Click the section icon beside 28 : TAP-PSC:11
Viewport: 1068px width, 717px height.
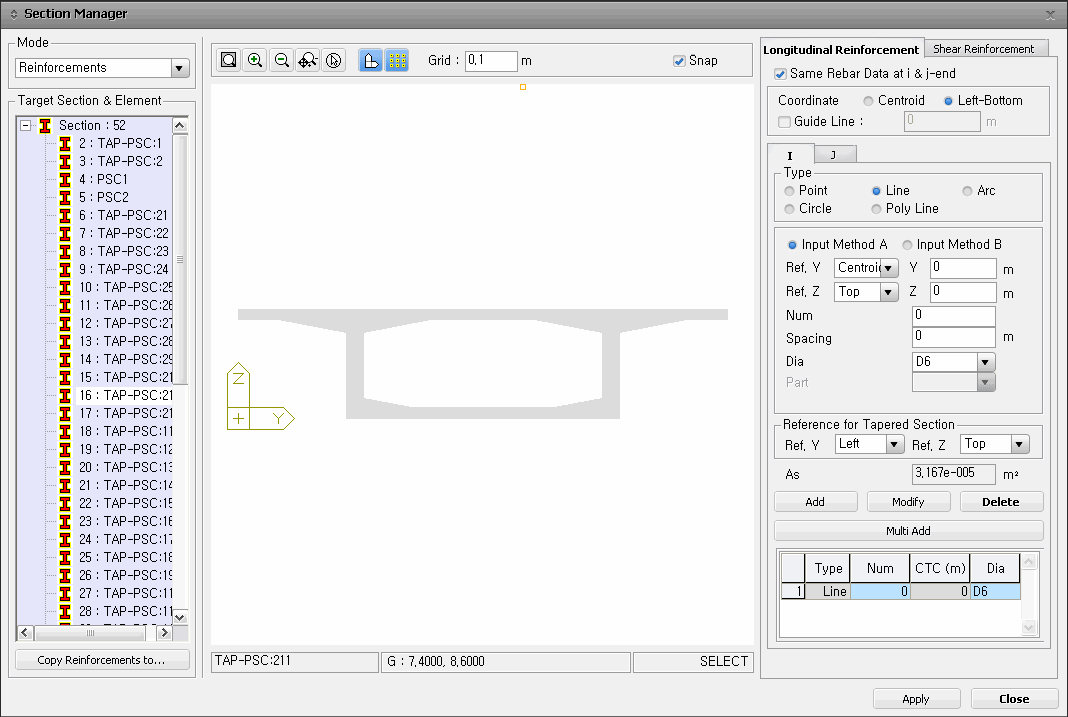tap(65, 611)
